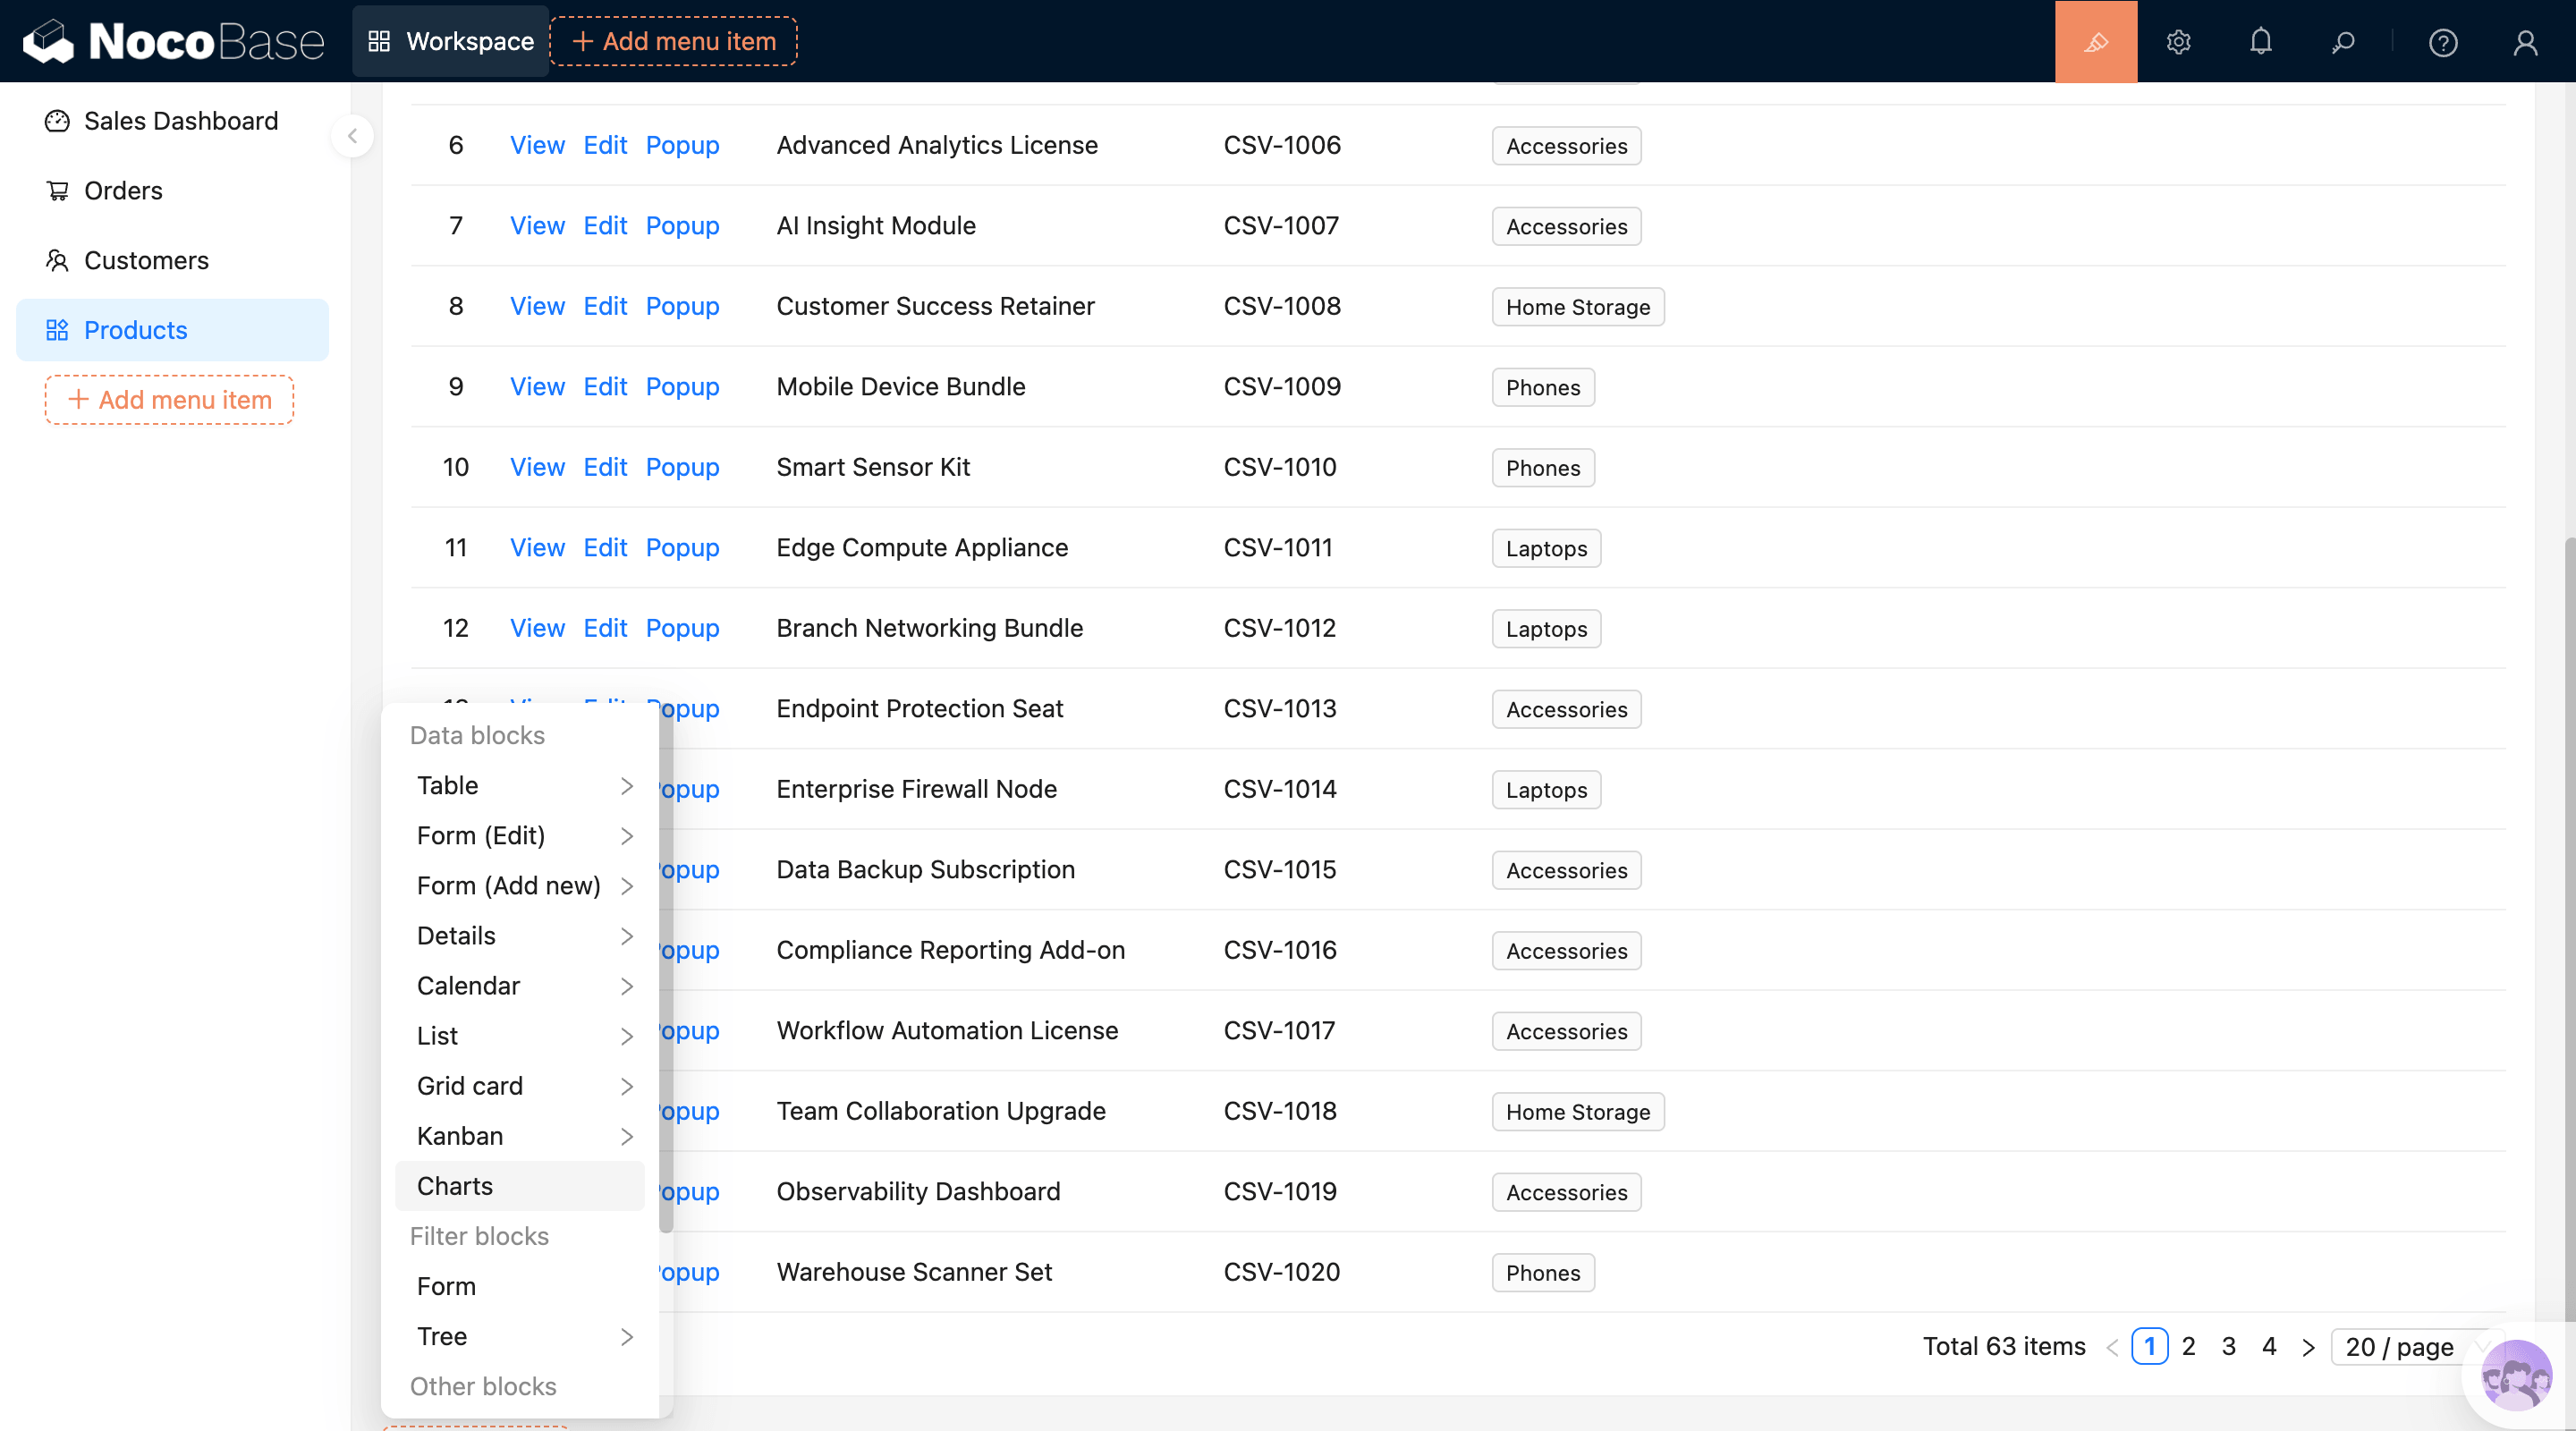2576x1431 pixels.
Task: Open the help question mark icon
Action: pos(2442,42)
